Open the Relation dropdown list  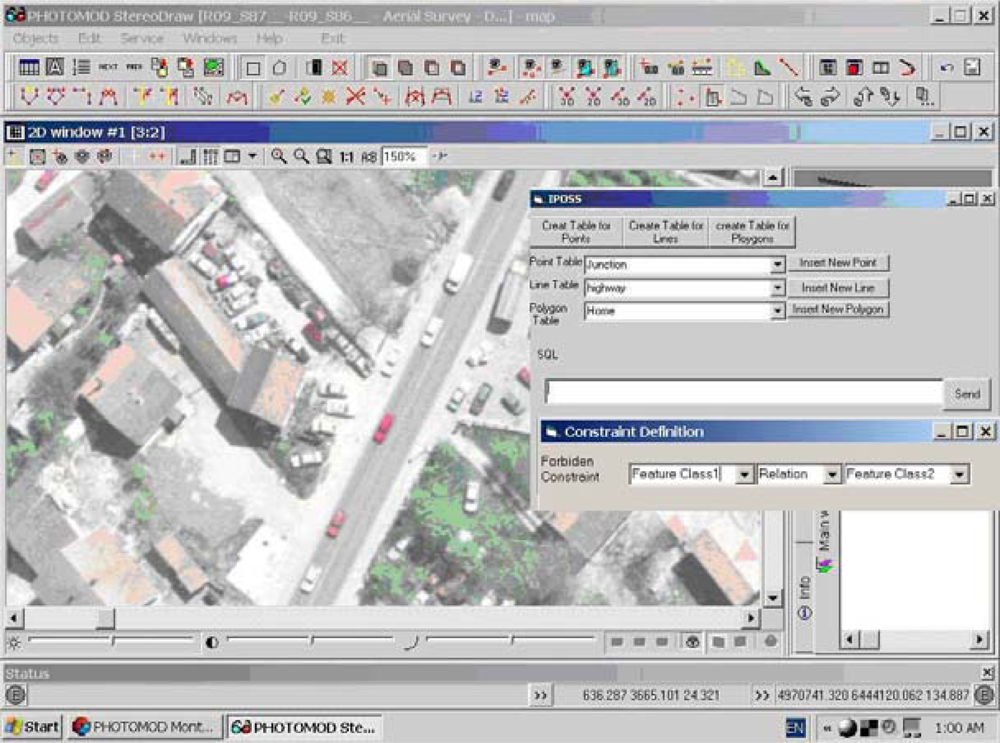tap(831, 475)
